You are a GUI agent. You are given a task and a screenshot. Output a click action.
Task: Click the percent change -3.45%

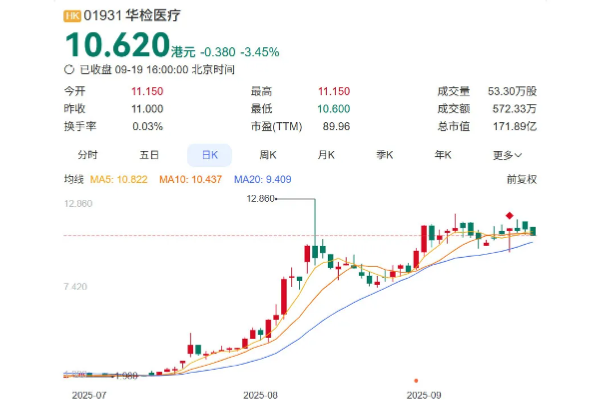tap(260, 52)
